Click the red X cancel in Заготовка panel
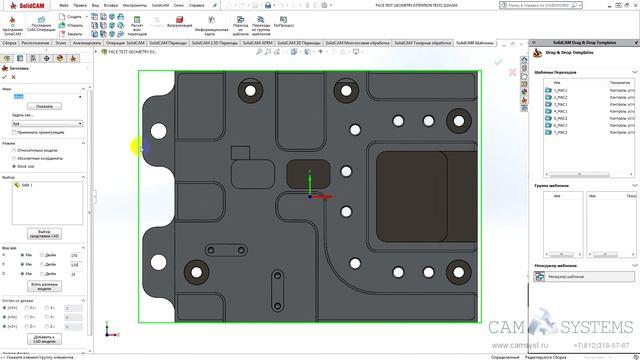The width and height of the screenshot is (640, 360). click(x=13, y=77)
